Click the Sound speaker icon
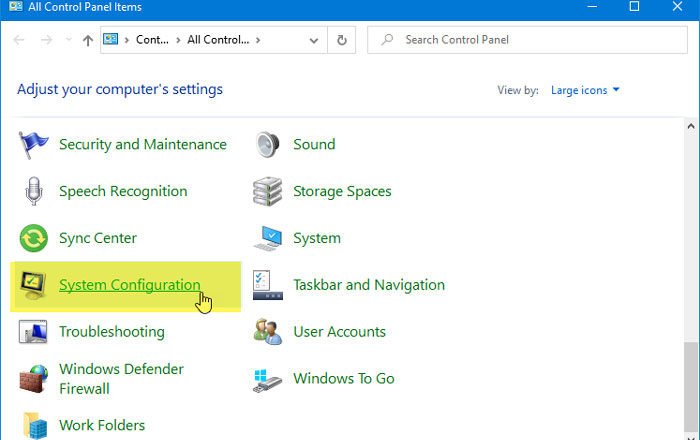The width and height of the screenshot is (700, 440). pyautogui.click(x=268, y=145)
